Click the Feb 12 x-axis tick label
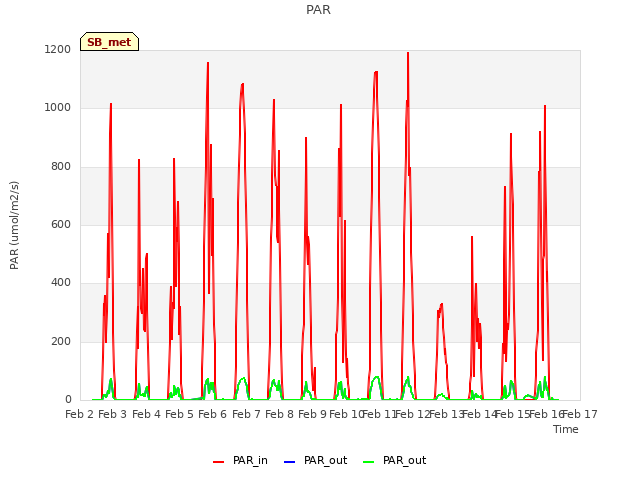The height and width of the screenshot is (480, 640). pyautogui.click(x=412, y=414)
